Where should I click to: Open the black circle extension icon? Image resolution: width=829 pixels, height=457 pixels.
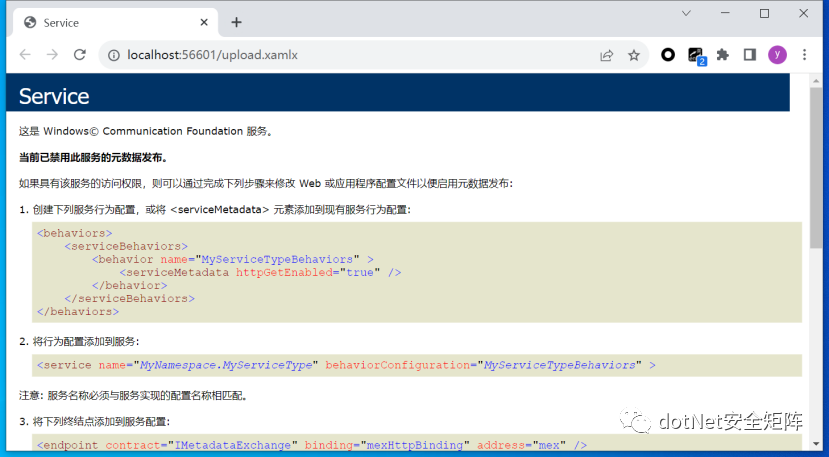coord(668,54)
